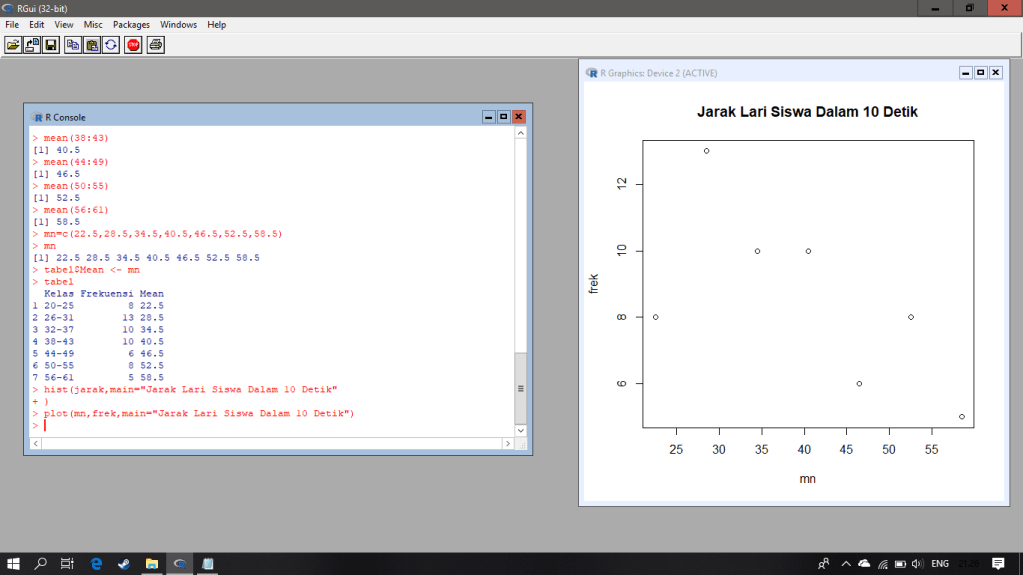Show hidden system tray icons
This screenshot has width=1023, height=575.
pyautogui.click(x=846, y=564)
